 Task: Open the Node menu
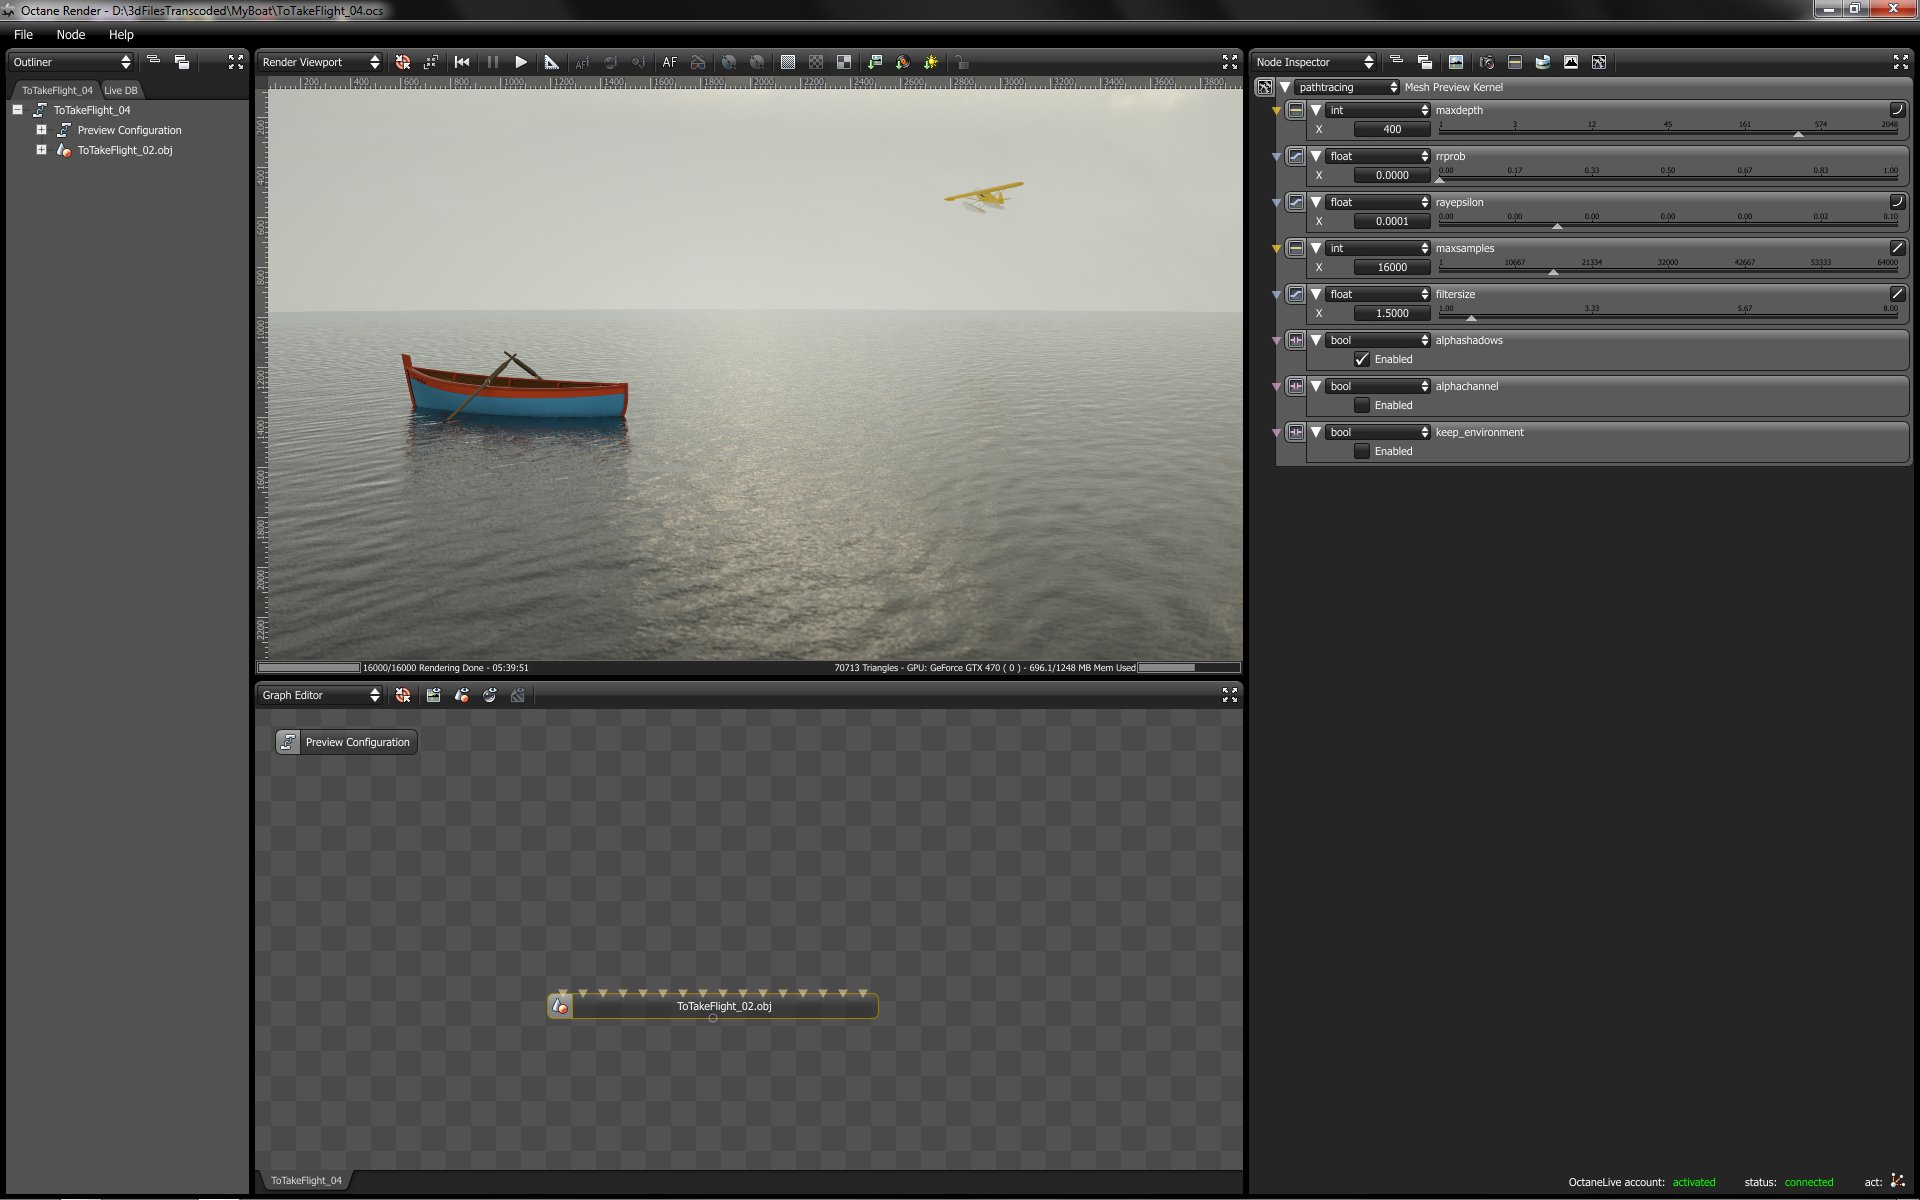tap(70, 34)
